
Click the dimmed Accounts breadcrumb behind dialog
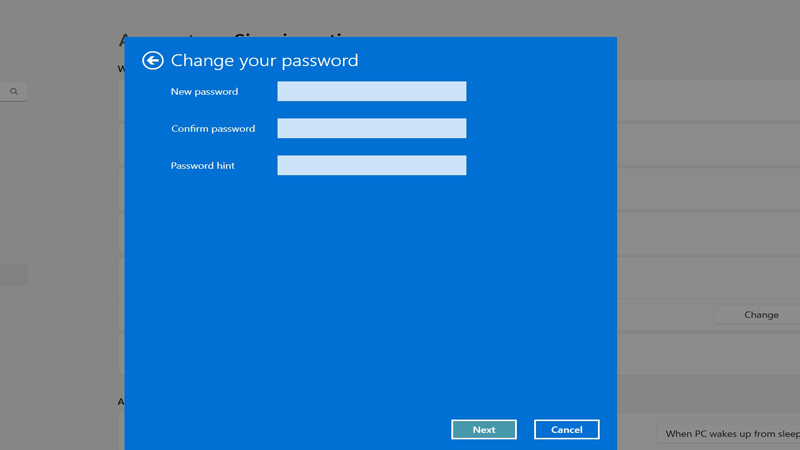(121, 40)
